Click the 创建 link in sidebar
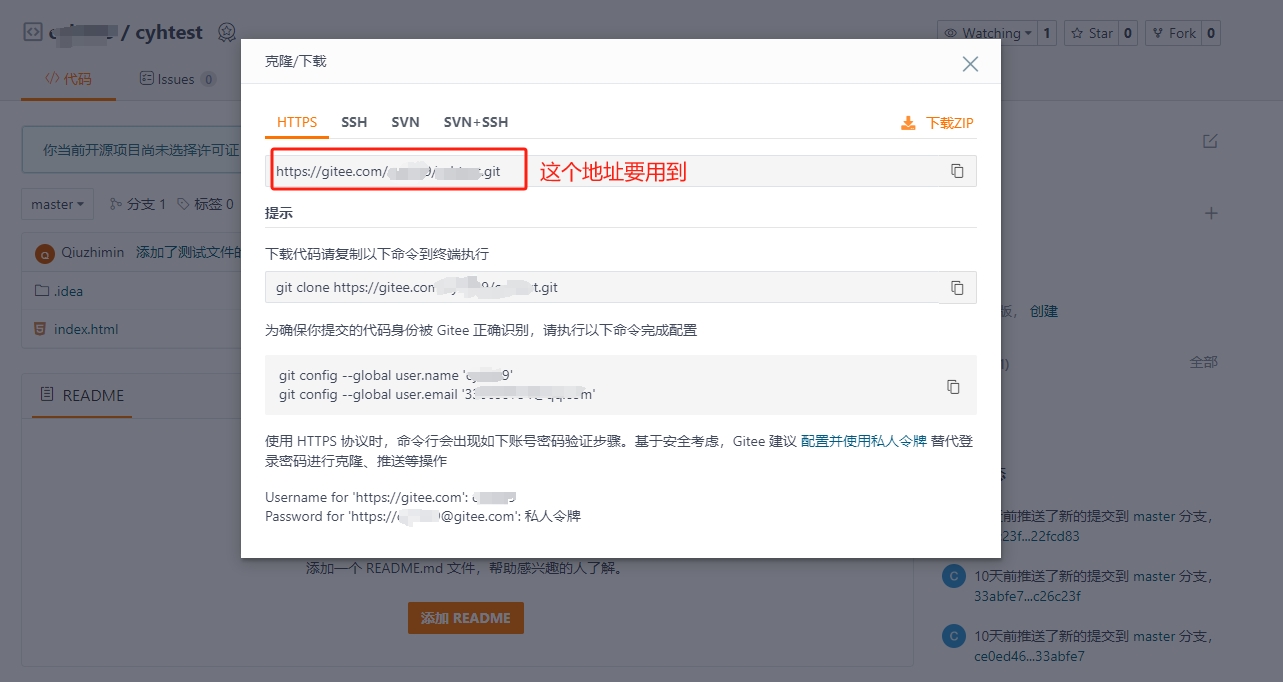The height and width of the screenshot is (682, 1283). 1044,311
